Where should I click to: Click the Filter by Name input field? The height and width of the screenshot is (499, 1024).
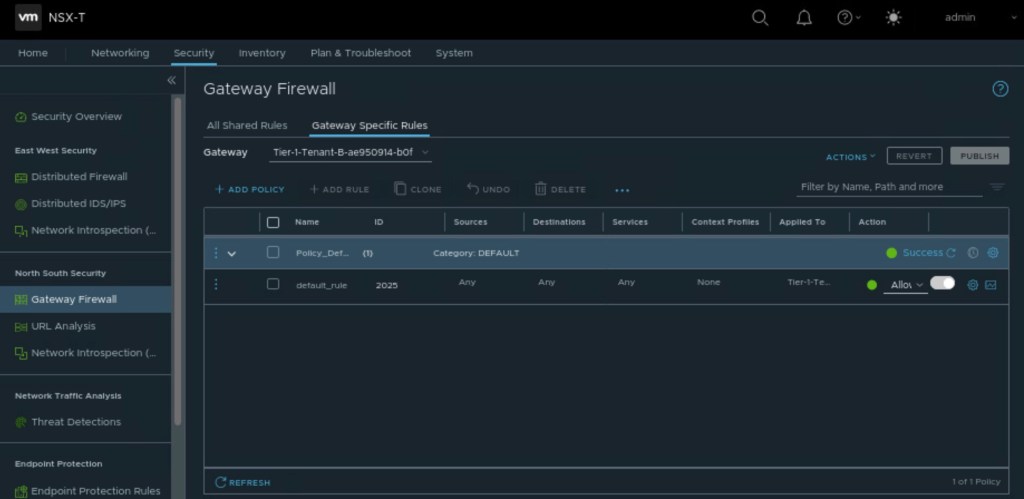(x=885, y=187)
